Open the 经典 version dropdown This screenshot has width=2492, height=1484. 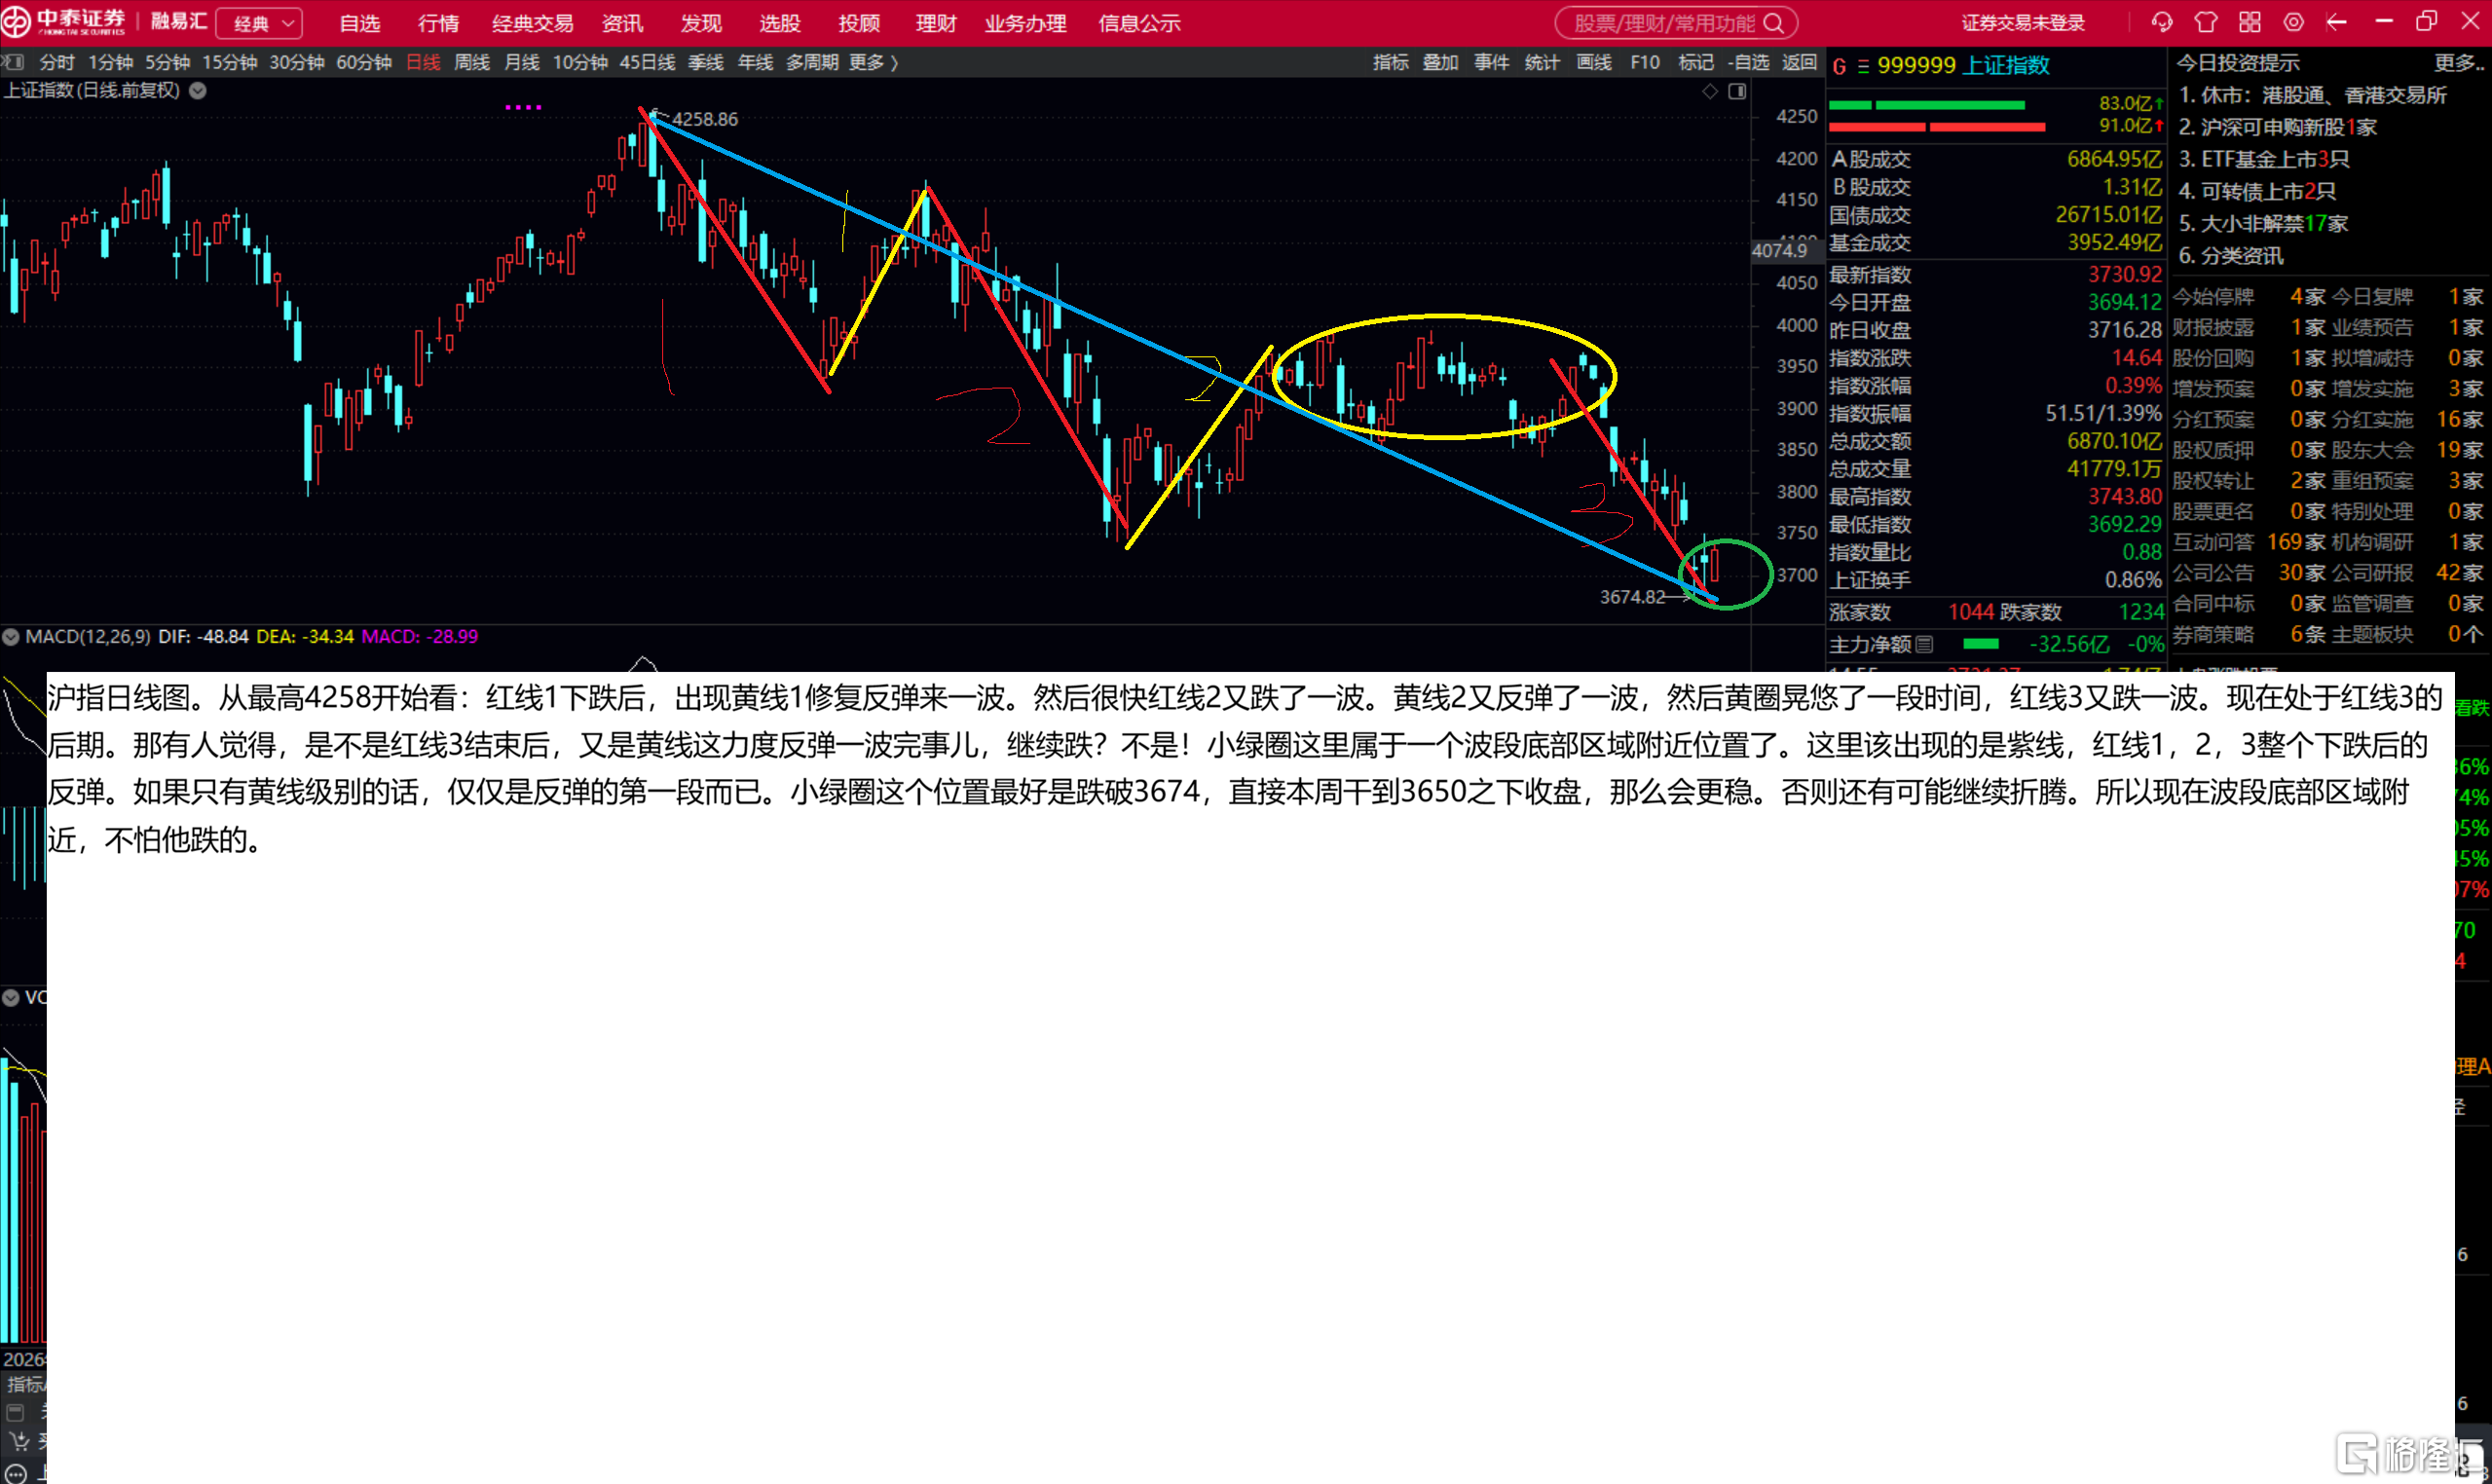(260, 23)
